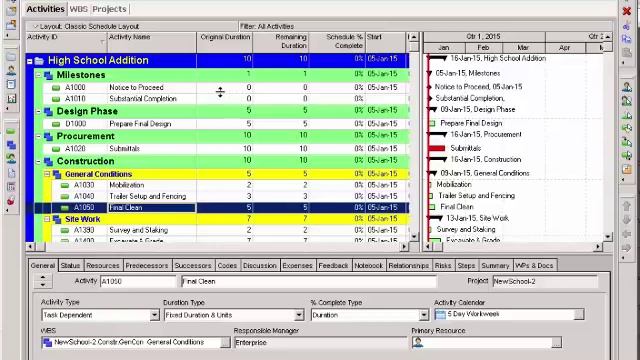Click the Move Up arrow in right toolbar
Image resolution: width=640 pixels, height=360 pixels.
click(x=627, y=206)
